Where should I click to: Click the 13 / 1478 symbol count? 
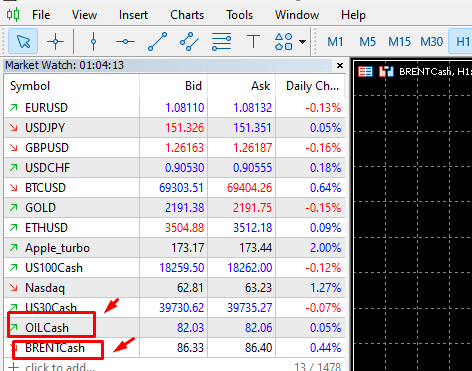point(317,367)
